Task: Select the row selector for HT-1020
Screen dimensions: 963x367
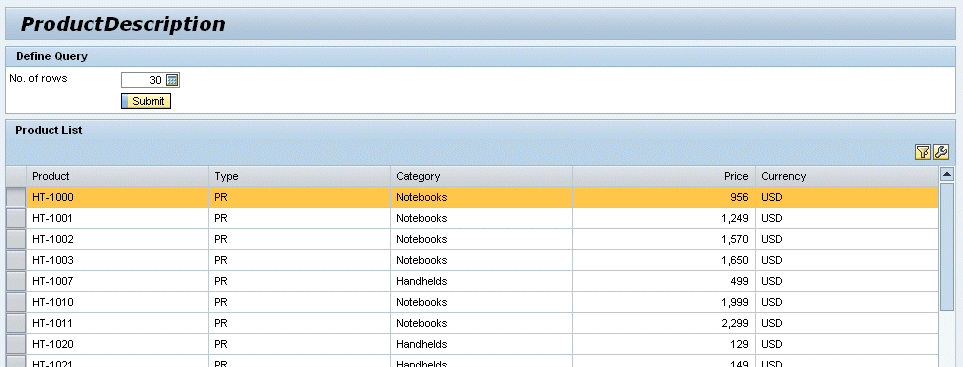Action: [16, 344]
